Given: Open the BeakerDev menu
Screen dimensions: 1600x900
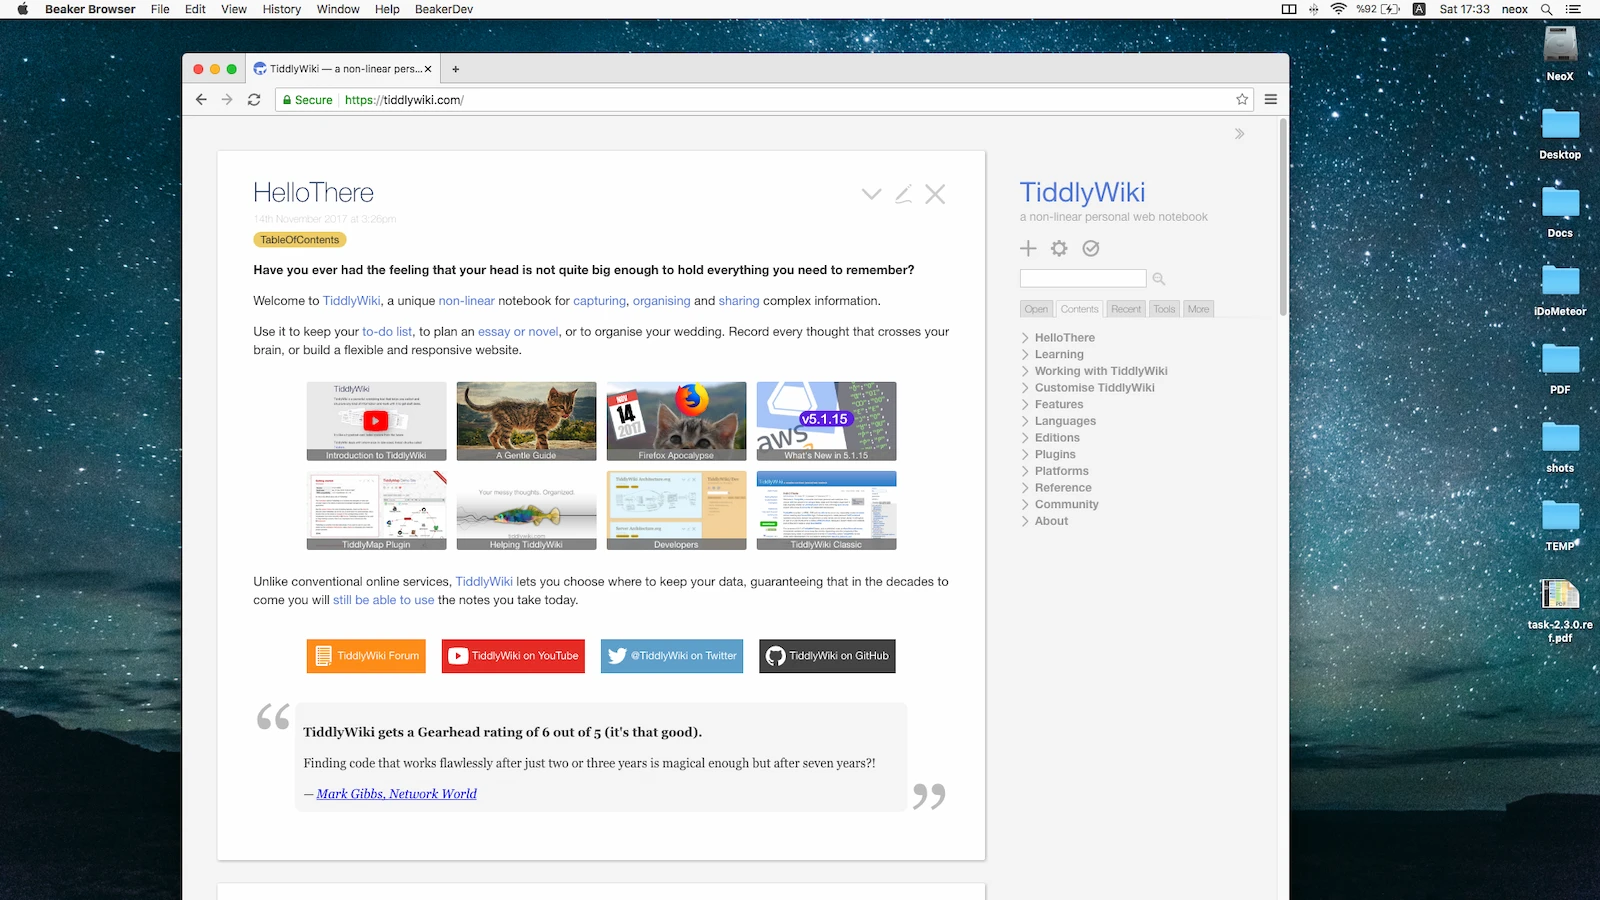Looking at the screenshot, I should tap(444, 9).
